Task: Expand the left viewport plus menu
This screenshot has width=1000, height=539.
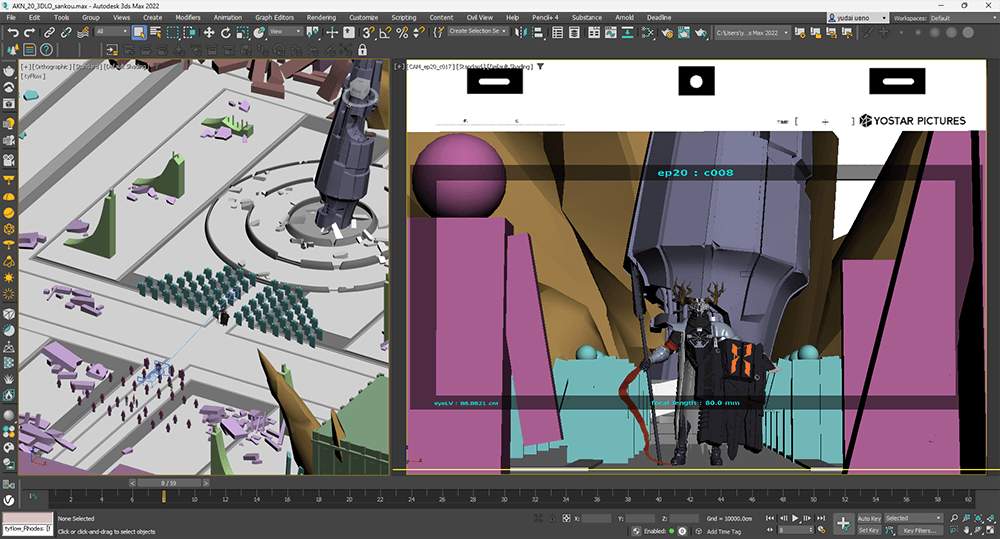Action: tap(25, 66)
